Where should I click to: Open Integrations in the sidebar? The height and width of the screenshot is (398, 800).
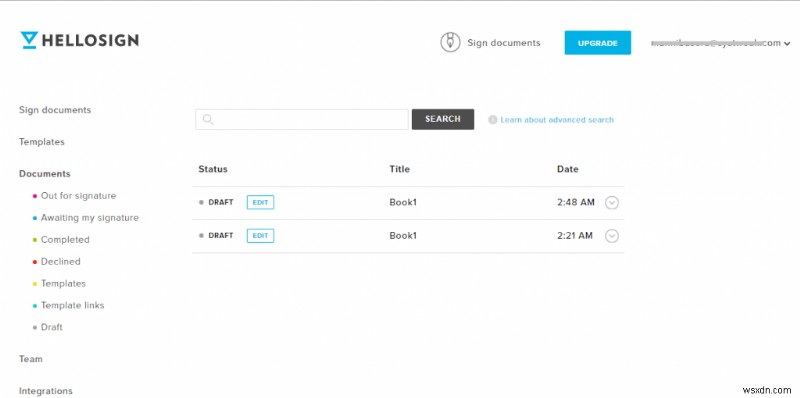coord(46,391)
